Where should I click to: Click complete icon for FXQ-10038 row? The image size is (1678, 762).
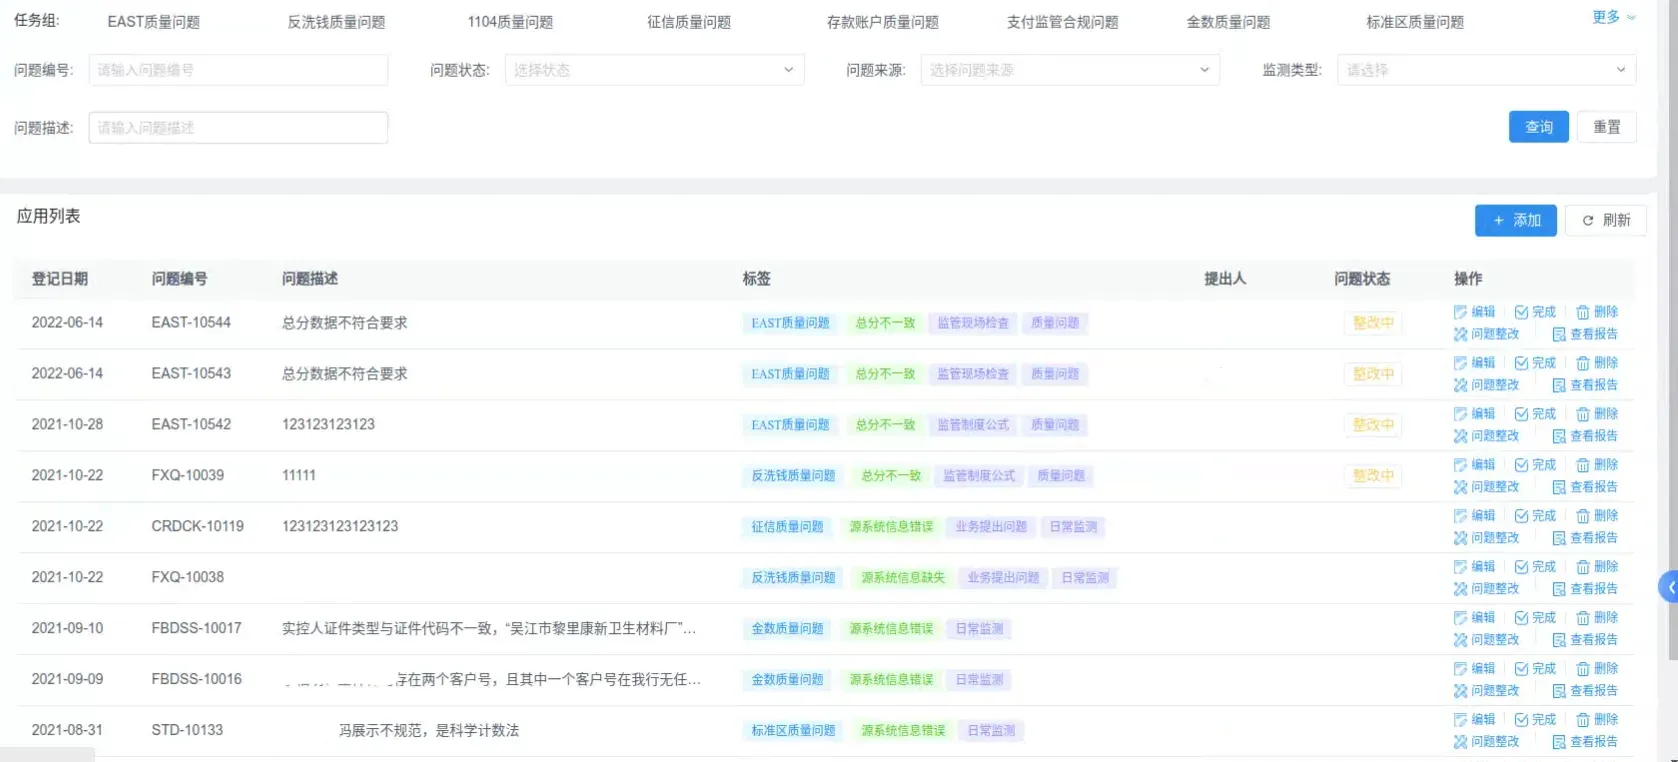[x=1522, y=567]
